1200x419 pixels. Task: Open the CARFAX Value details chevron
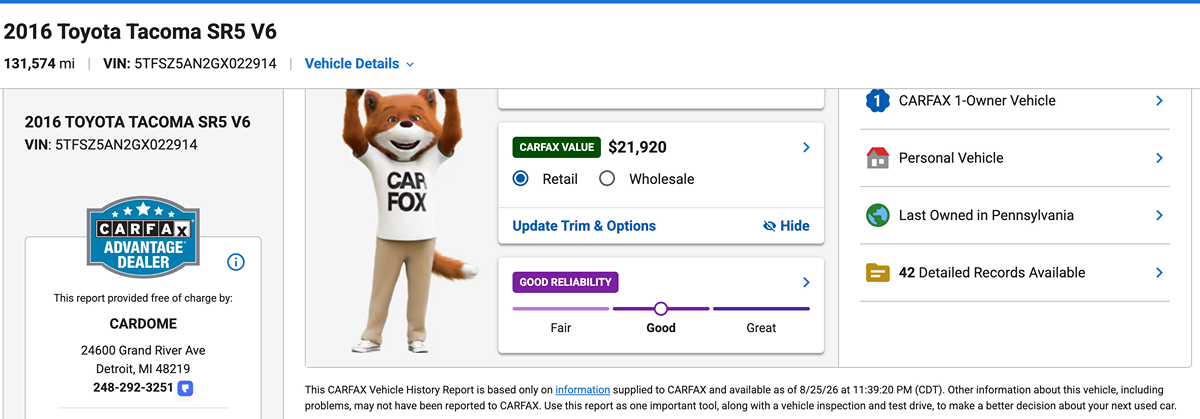coord(806,147)
